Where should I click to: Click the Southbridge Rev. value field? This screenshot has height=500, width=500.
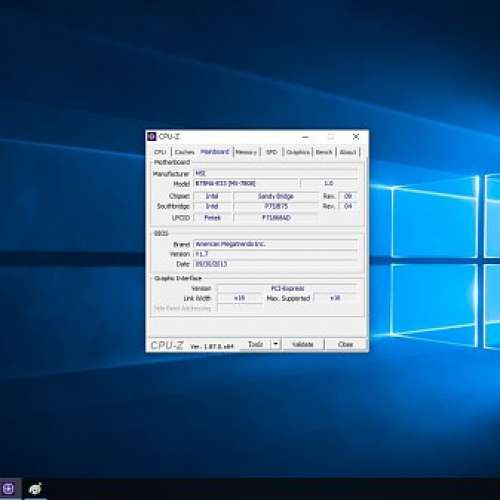click(x=348, y=206)
